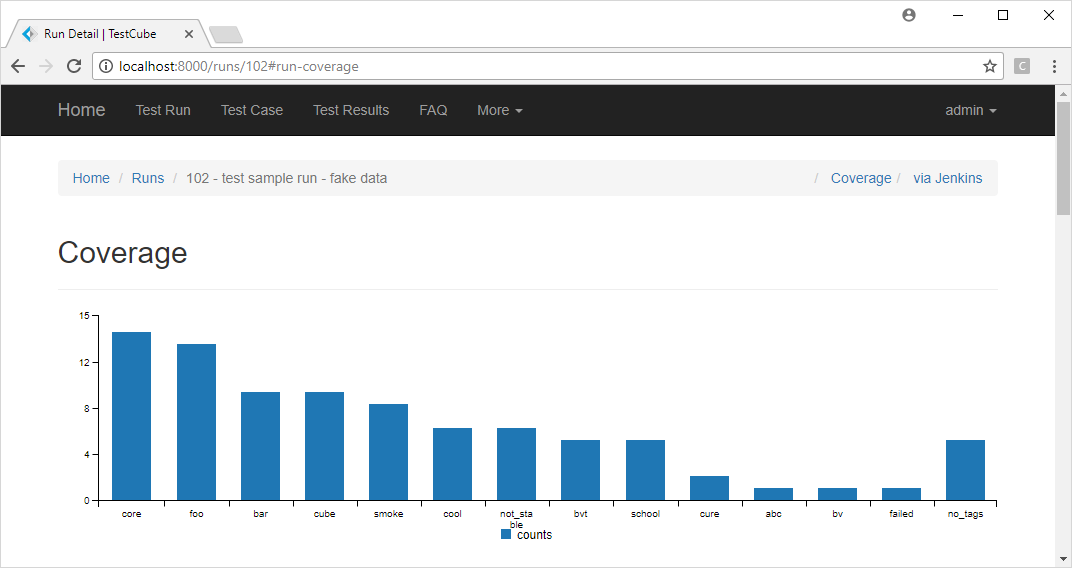This screenshot has height=568, width=1072.
Task: Open FAQ navbar item
Action: pyautogui.click(x=433, y=110)
